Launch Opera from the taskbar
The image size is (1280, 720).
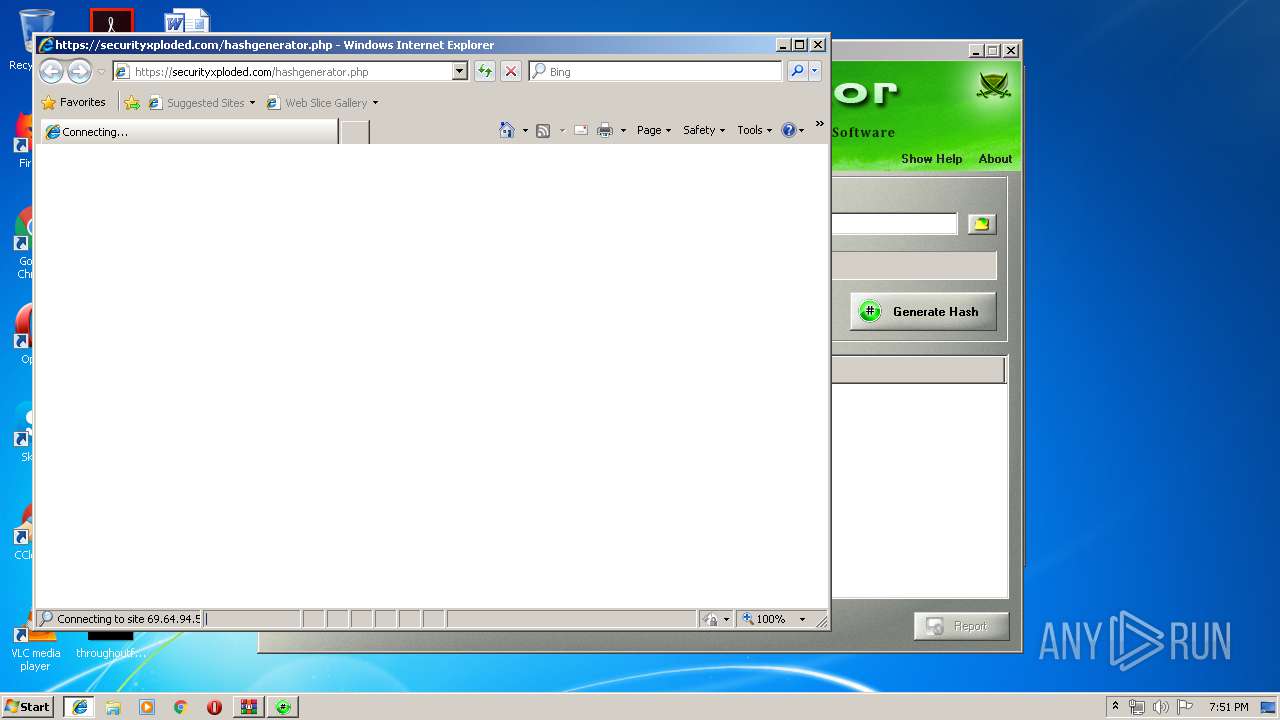click(214, 707)
